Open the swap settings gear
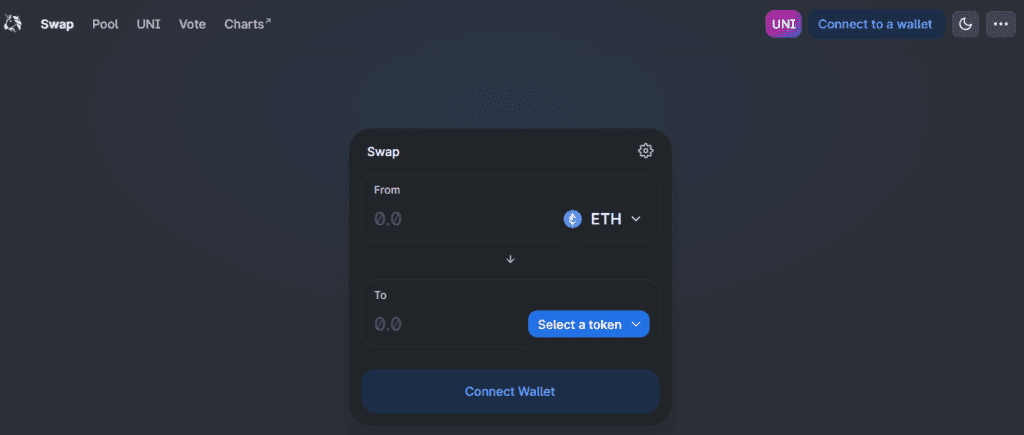This screenshot has width=1024, height=435. [x=645, y=151]
